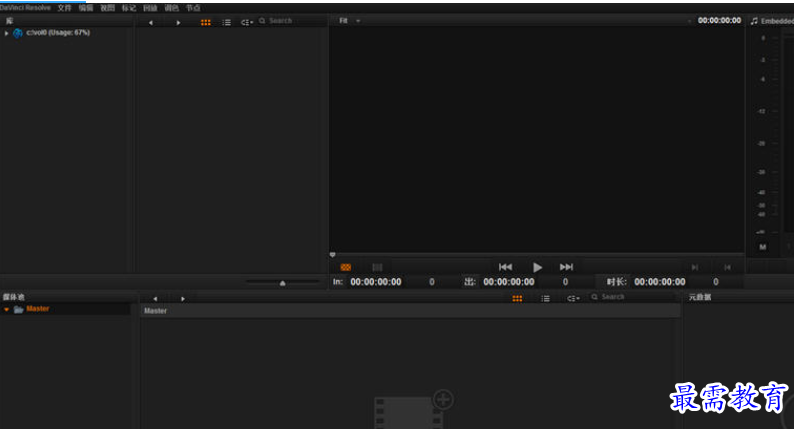Go back in library browser history
794x429 pixels.
[150, 22]
